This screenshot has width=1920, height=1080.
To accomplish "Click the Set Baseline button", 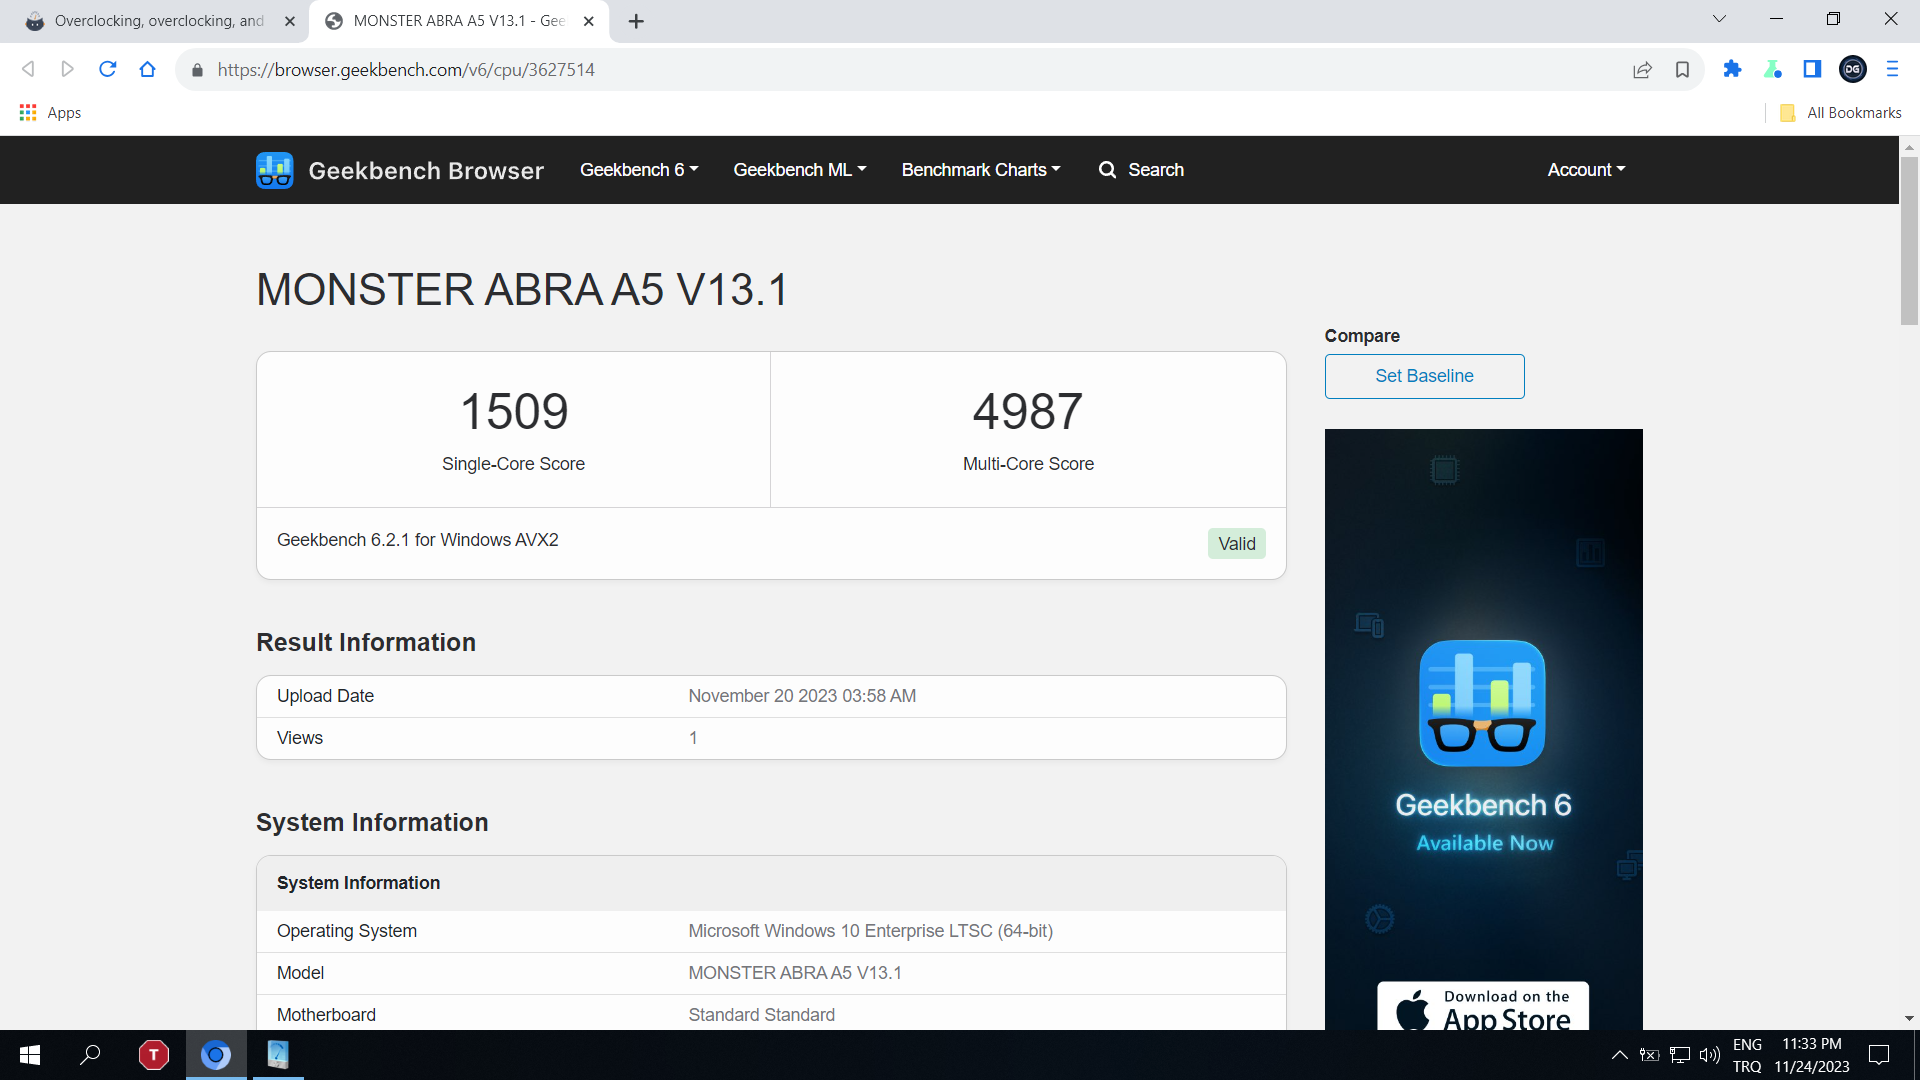I will click(1424, 376).
